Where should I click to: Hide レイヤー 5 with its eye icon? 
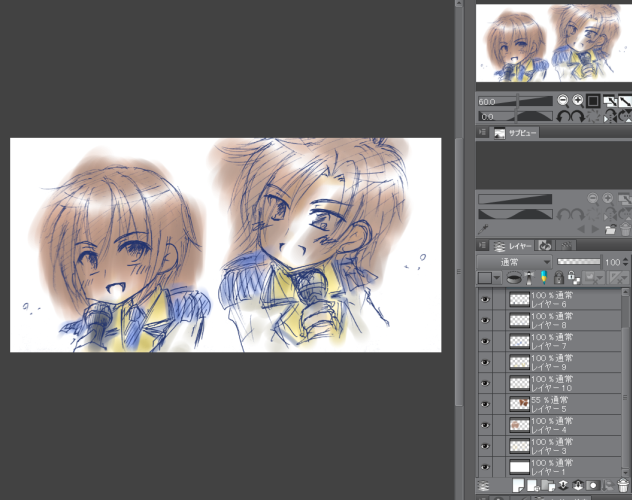click(485, 404)
